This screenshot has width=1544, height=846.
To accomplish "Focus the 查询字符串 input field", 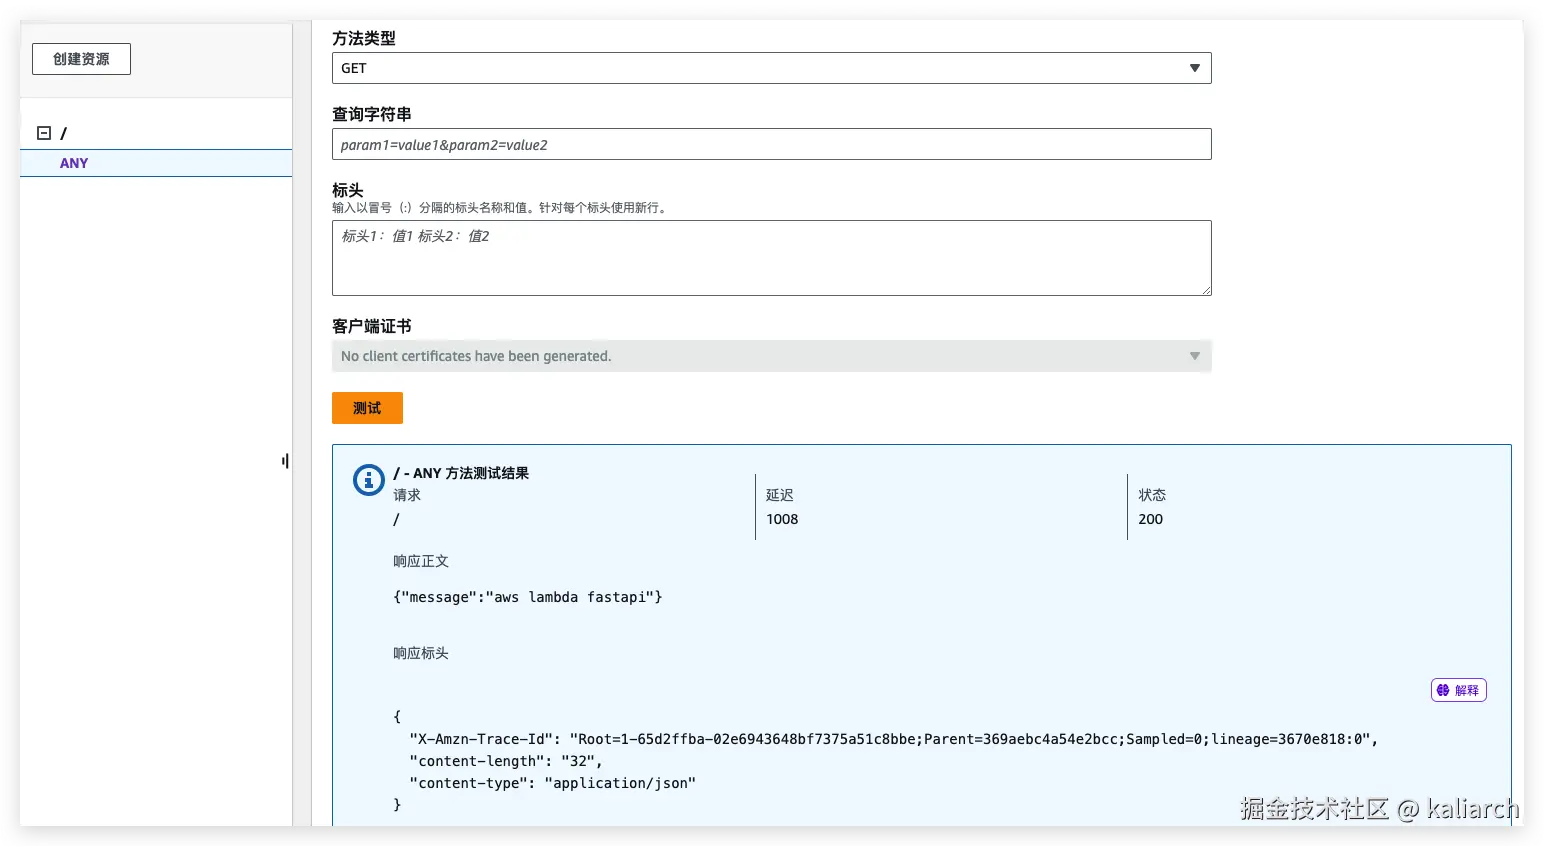I will 771,144.
